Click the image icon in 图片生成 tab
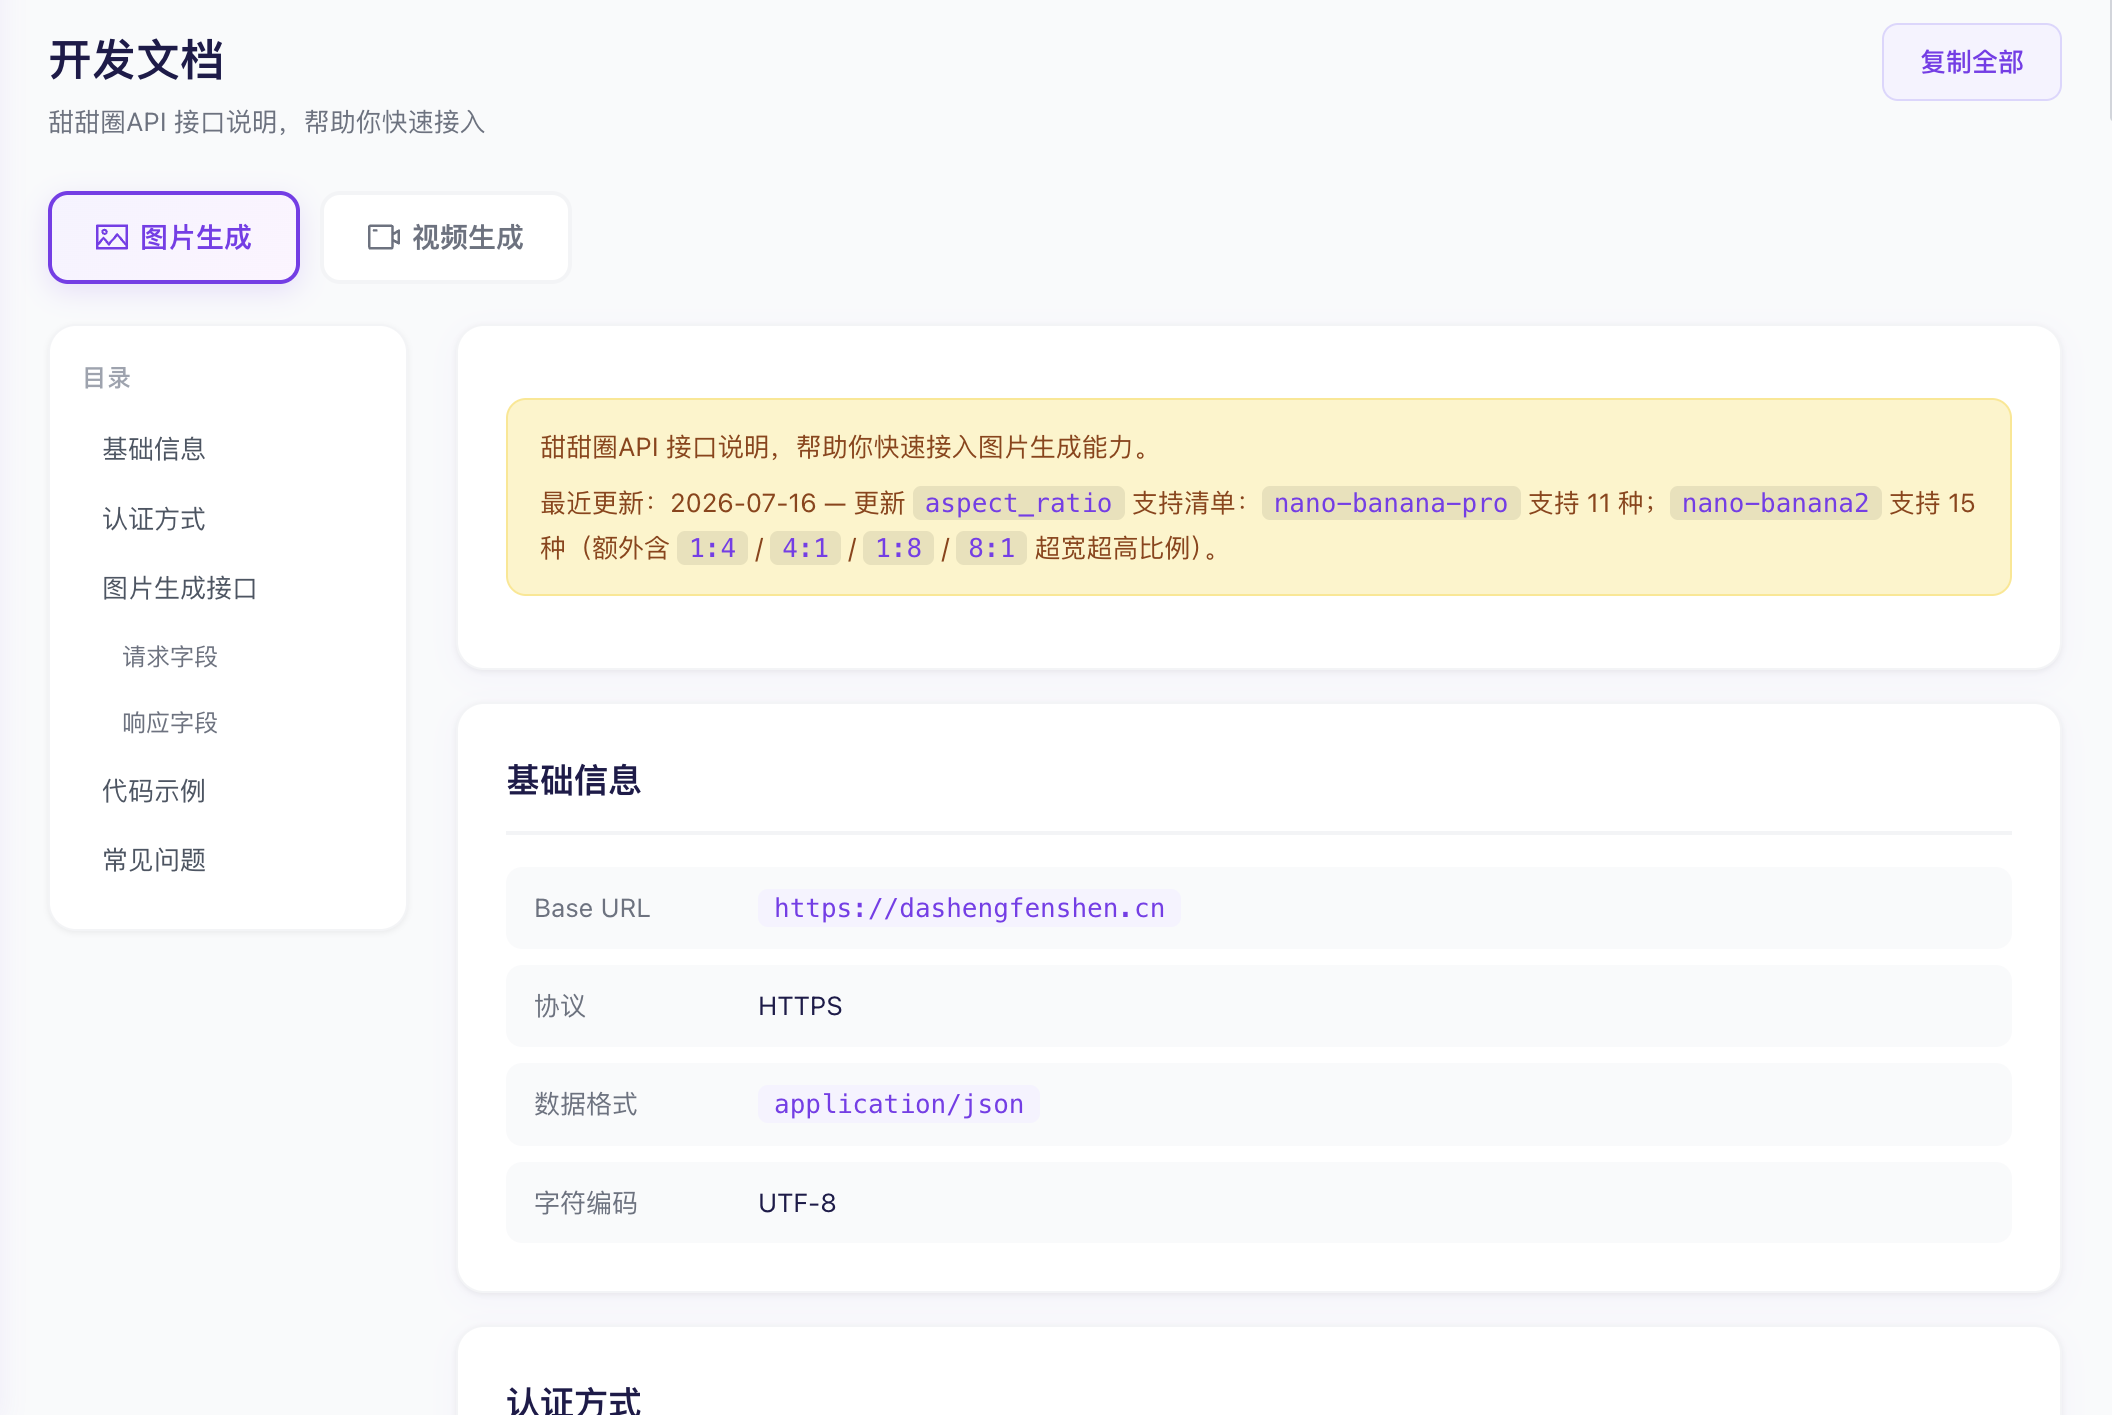Screen dimensions: 2112x1415 112,237
